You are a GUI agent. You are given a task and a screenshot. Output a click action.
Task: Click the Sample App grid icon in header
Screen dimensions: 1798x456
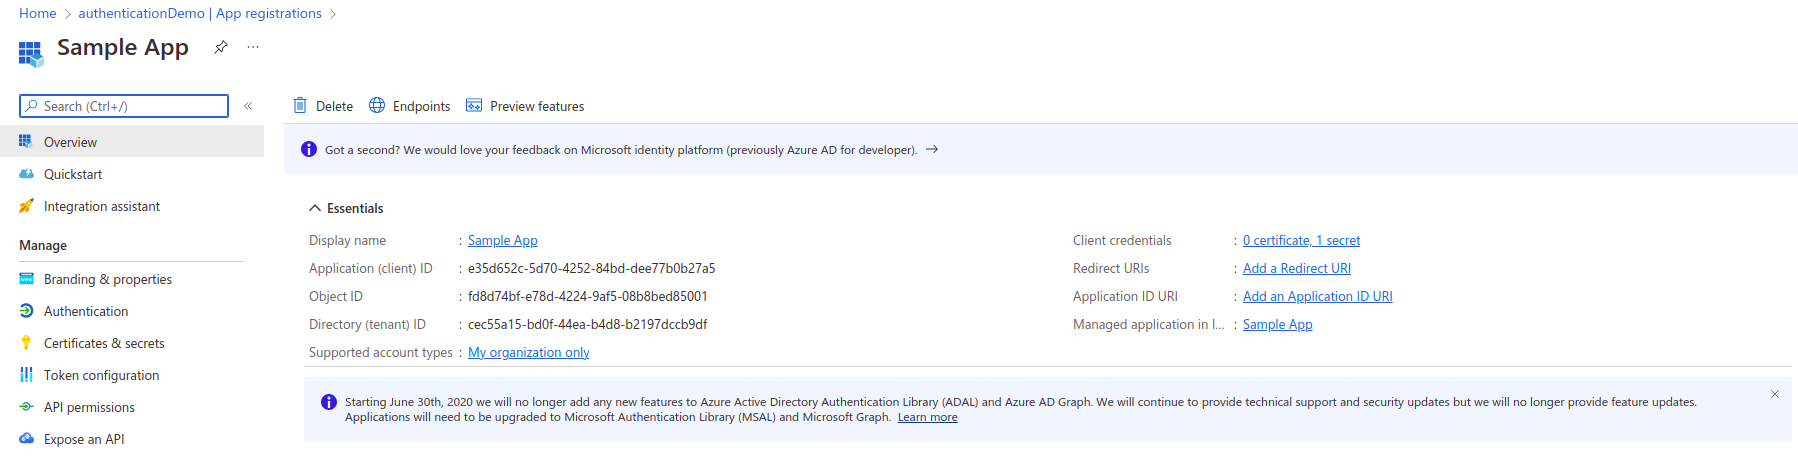tap(31, 54)
